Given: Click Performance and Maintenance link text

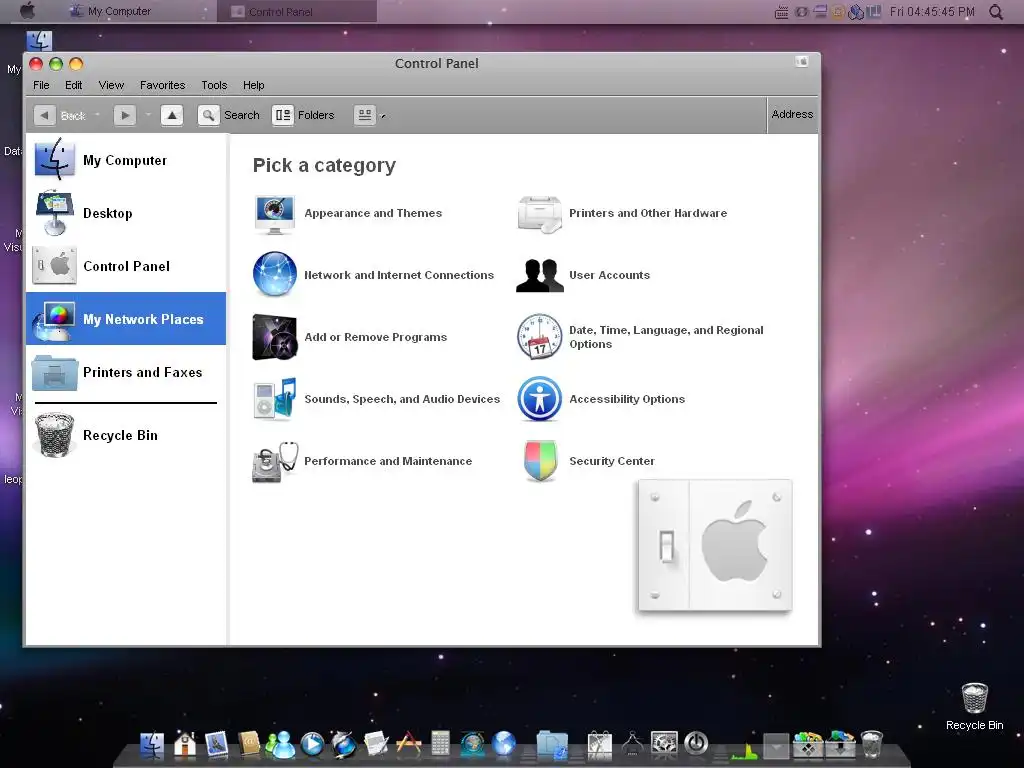Looking at the screenshot, I should click(388, 461).
